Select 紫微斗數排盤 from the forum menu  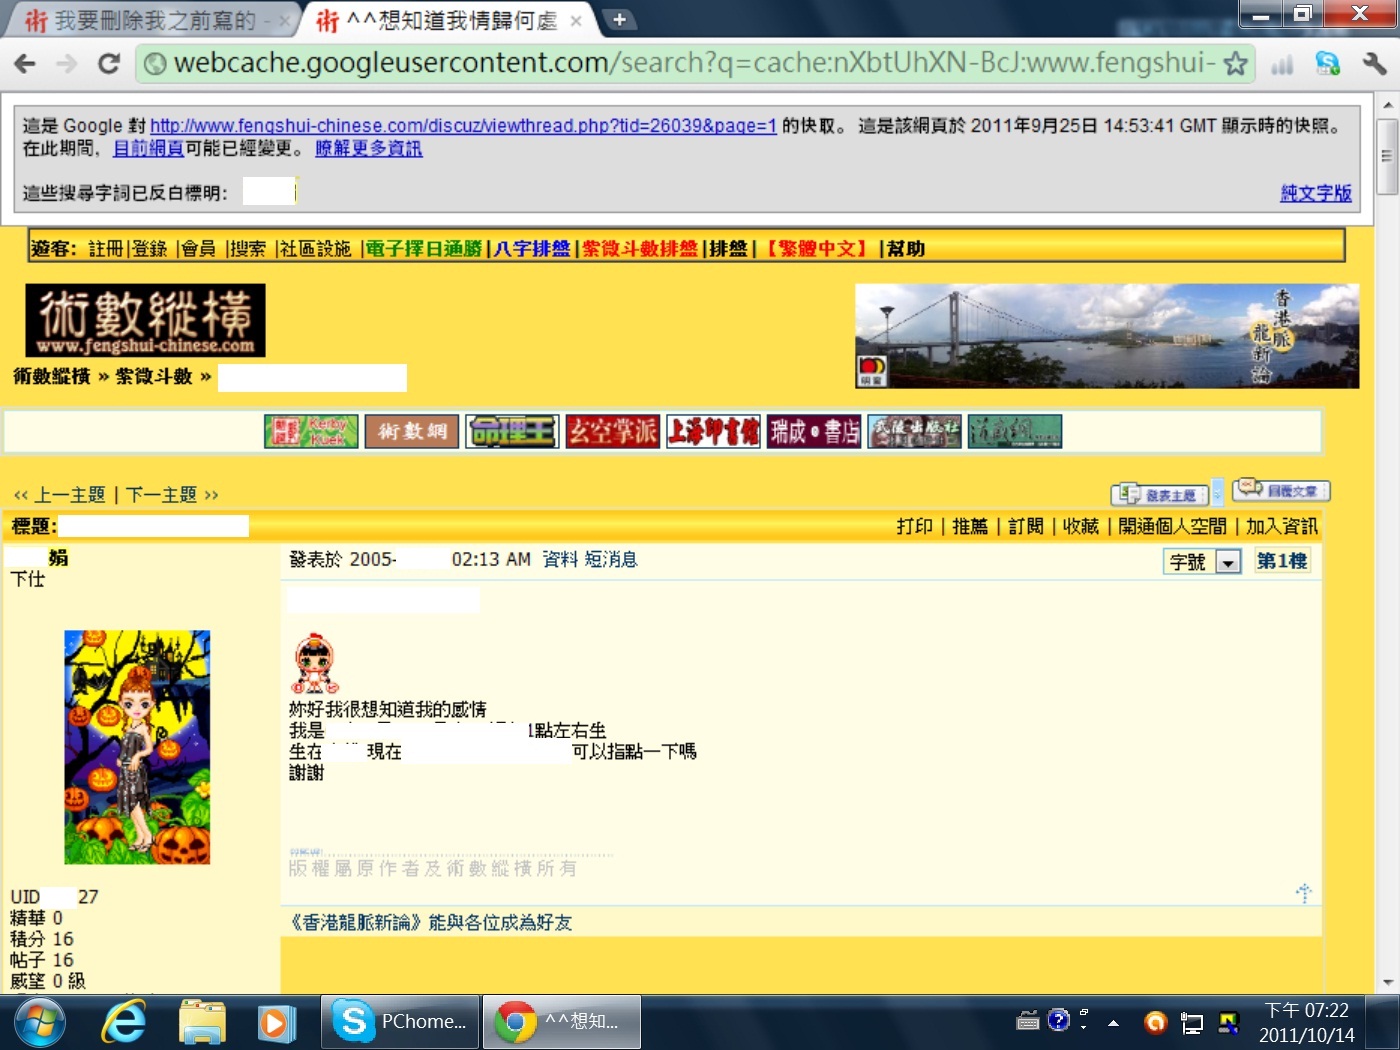click(640, 248)
